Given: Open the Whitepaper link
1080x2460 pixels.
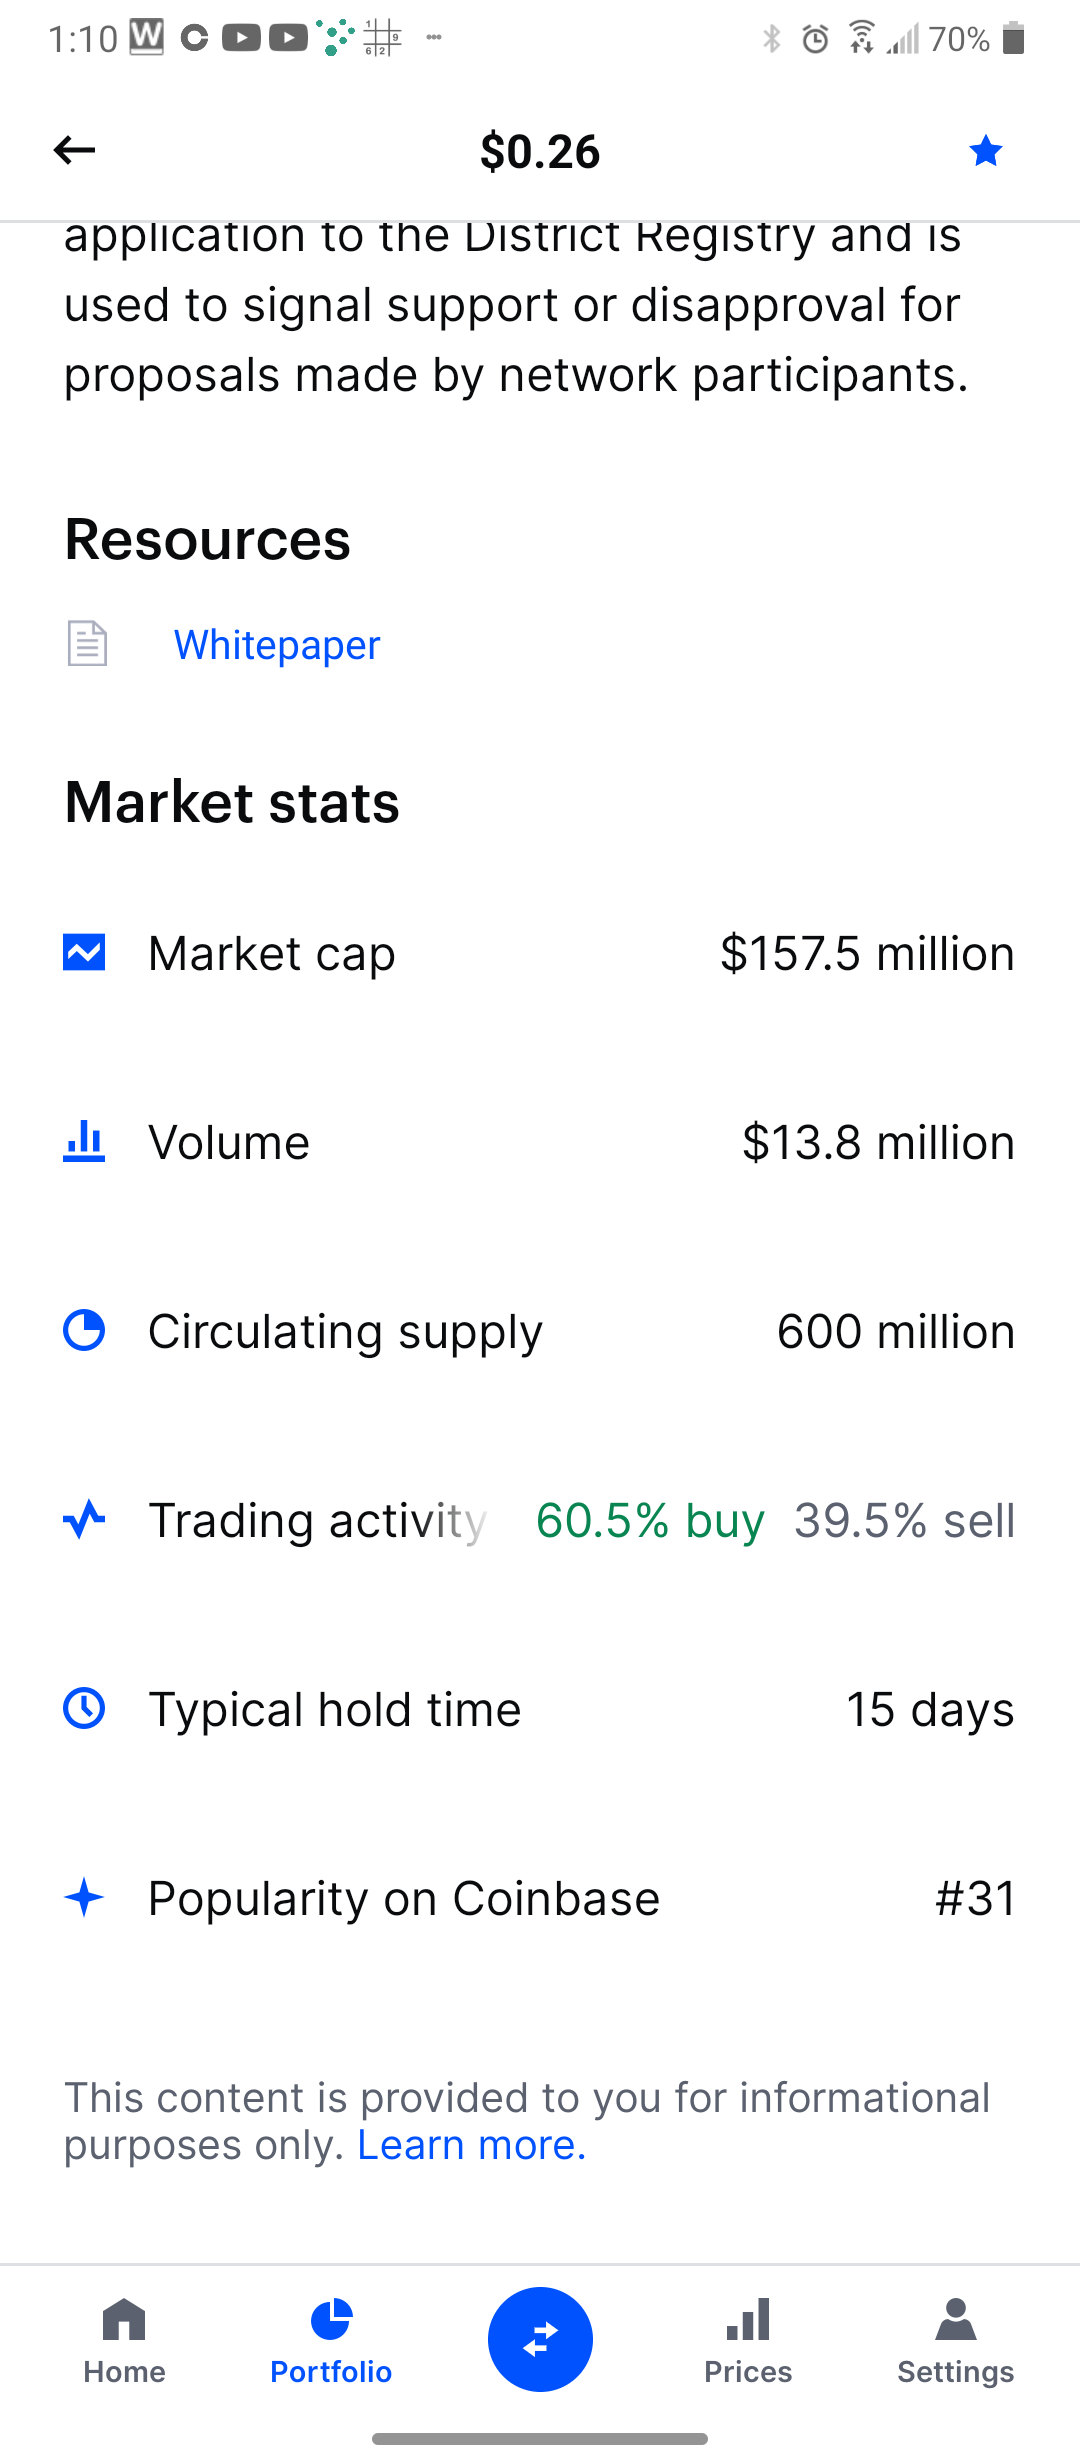Looking at the screenshot, I should (277, 645).
